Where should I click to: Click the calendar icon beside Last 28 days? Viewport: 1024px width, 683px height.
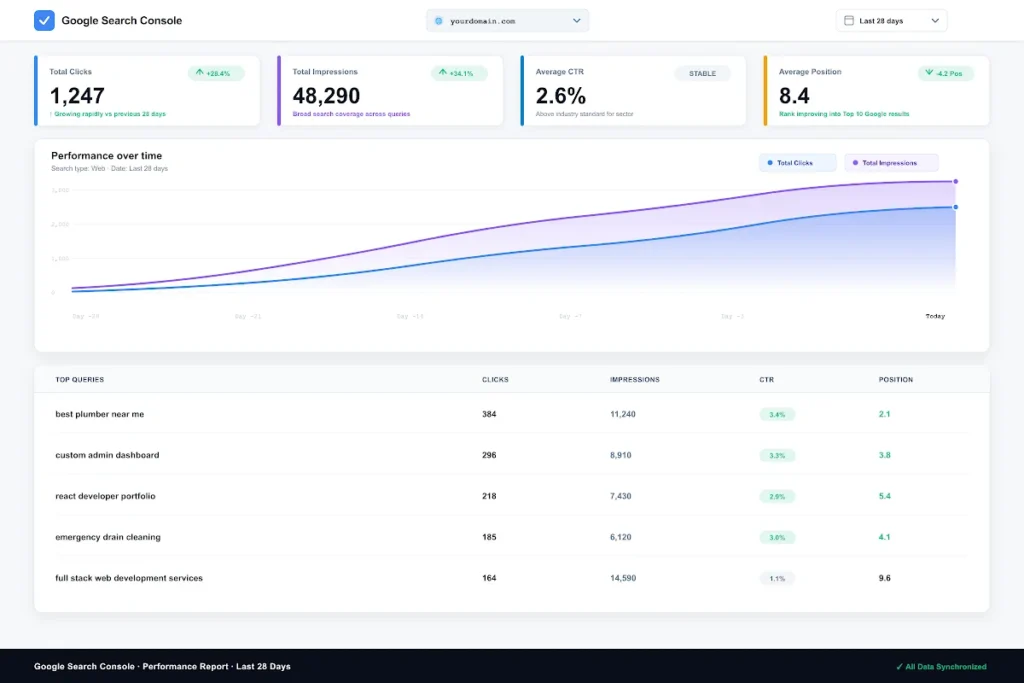pyautogui.click(x=849, y=20)
